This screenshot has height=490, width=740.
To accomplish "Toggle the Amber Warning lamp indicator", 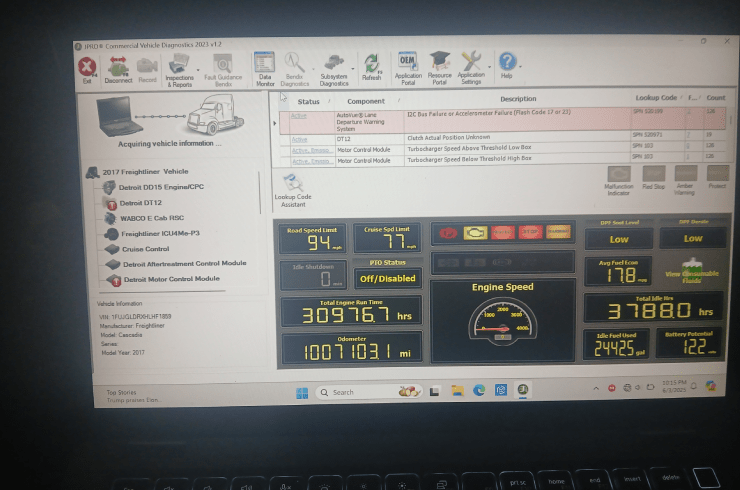I will 685,177.
